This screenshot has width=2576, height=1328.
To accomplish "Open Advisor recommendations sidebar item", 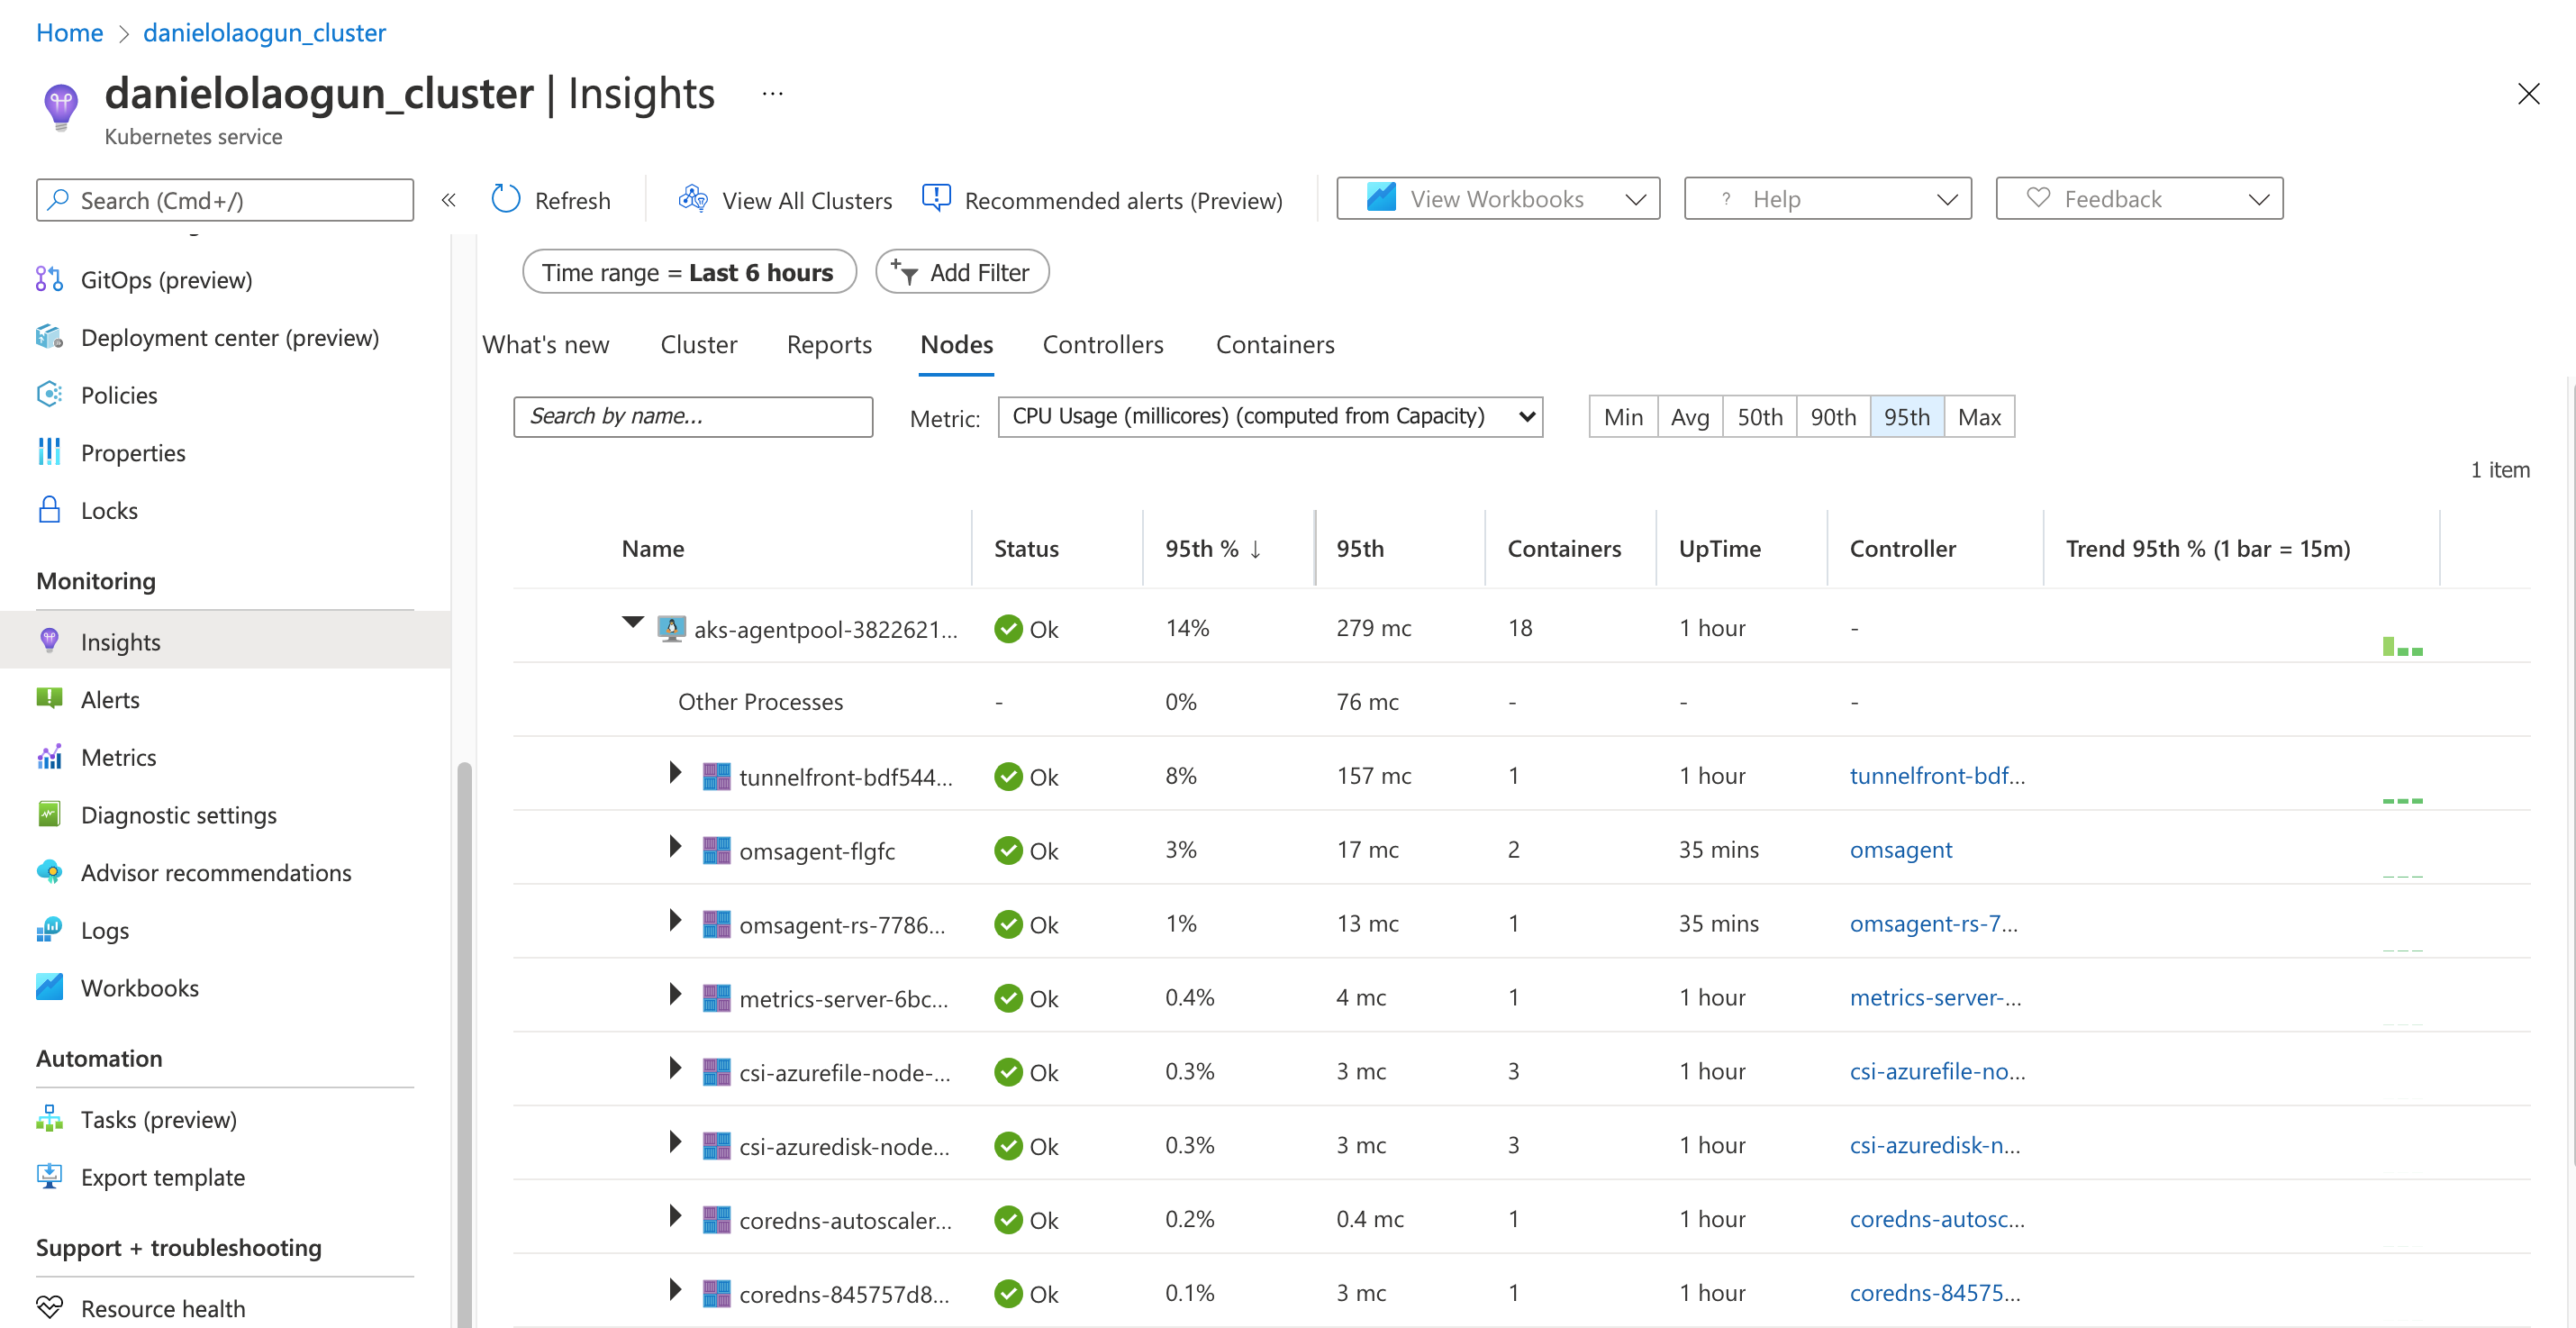I will coord(216,872).
